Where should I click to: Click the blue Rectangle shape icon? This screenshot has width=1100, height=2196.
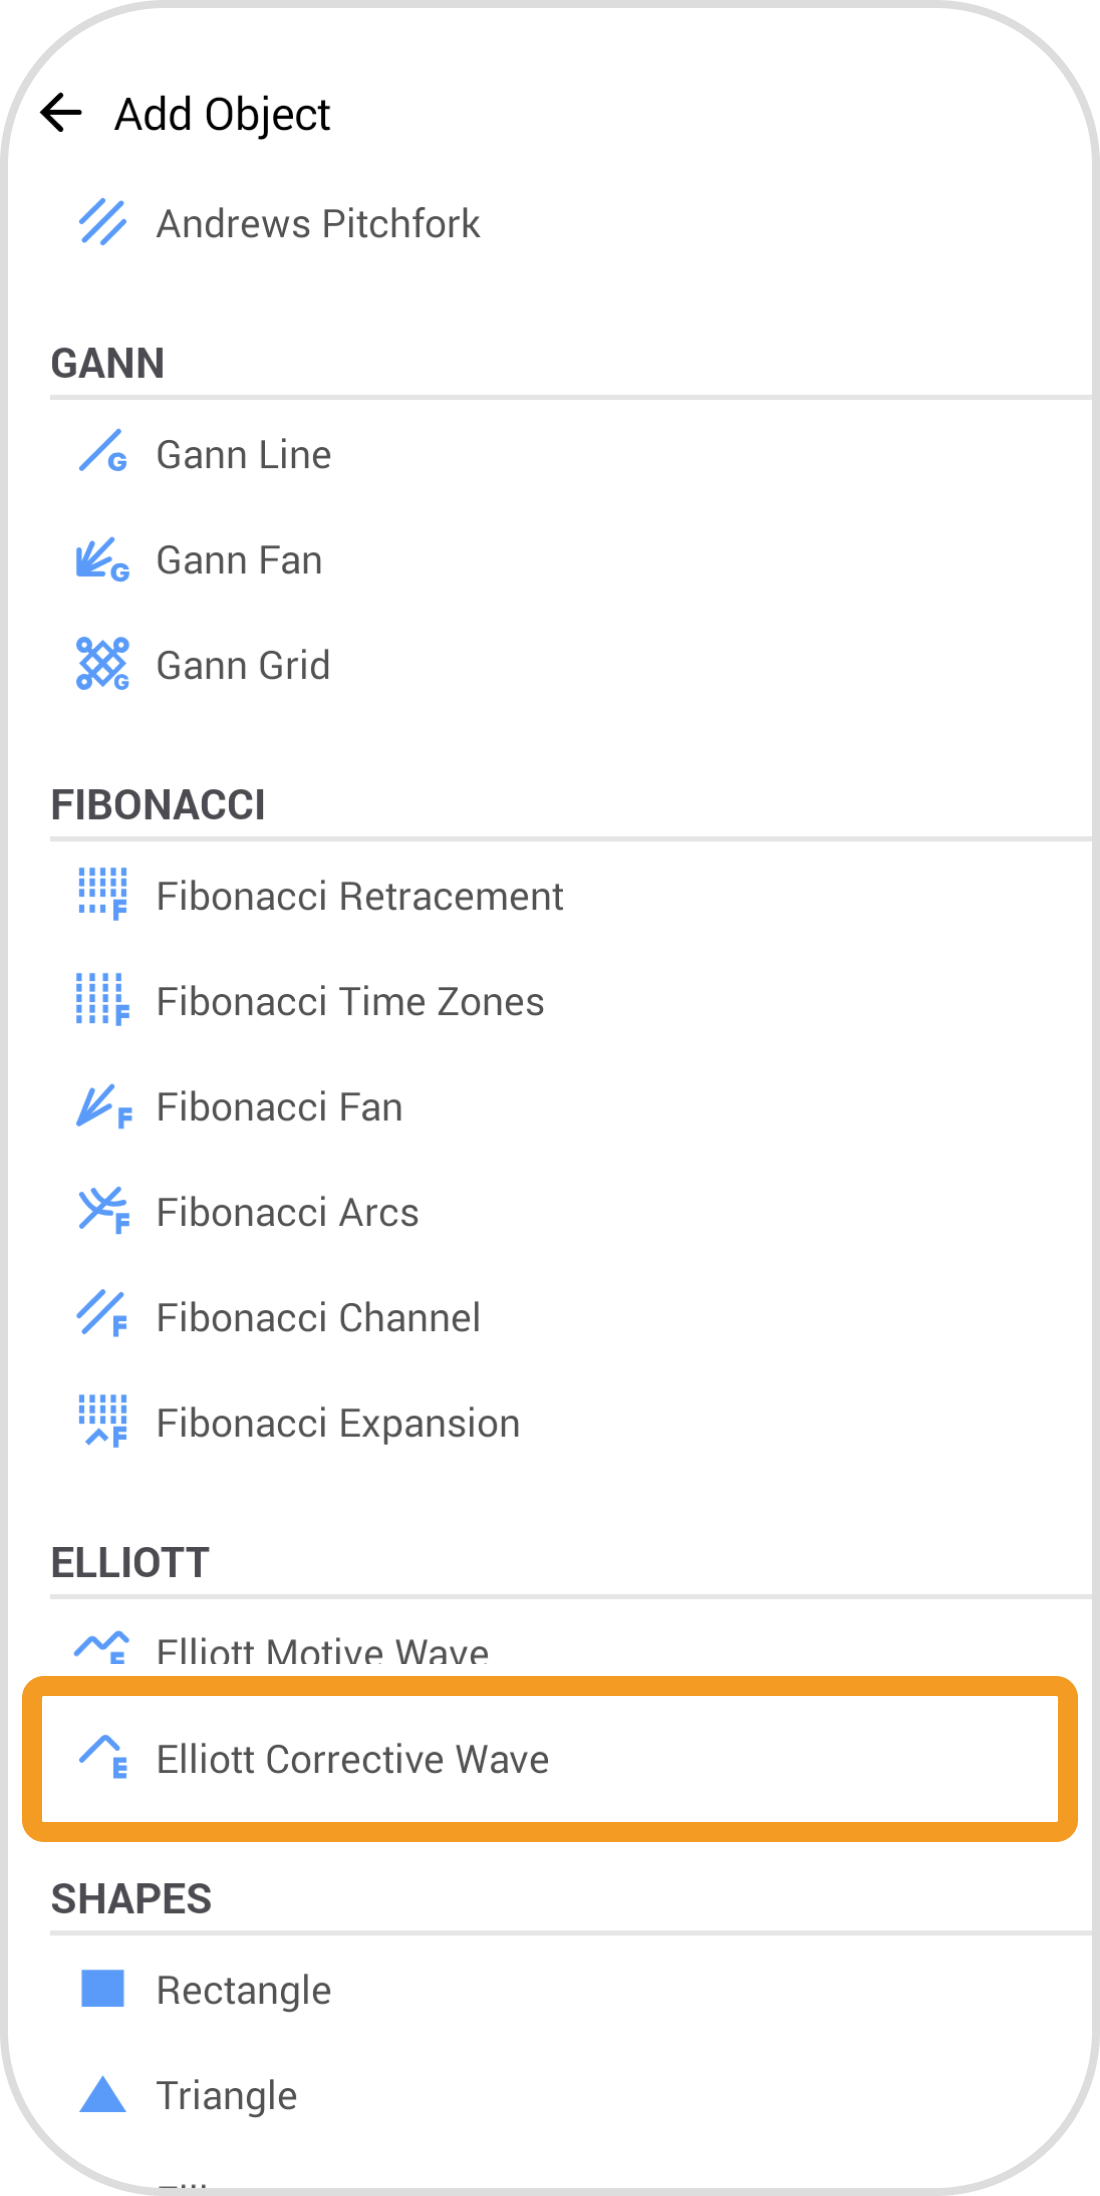(103, 1989)
